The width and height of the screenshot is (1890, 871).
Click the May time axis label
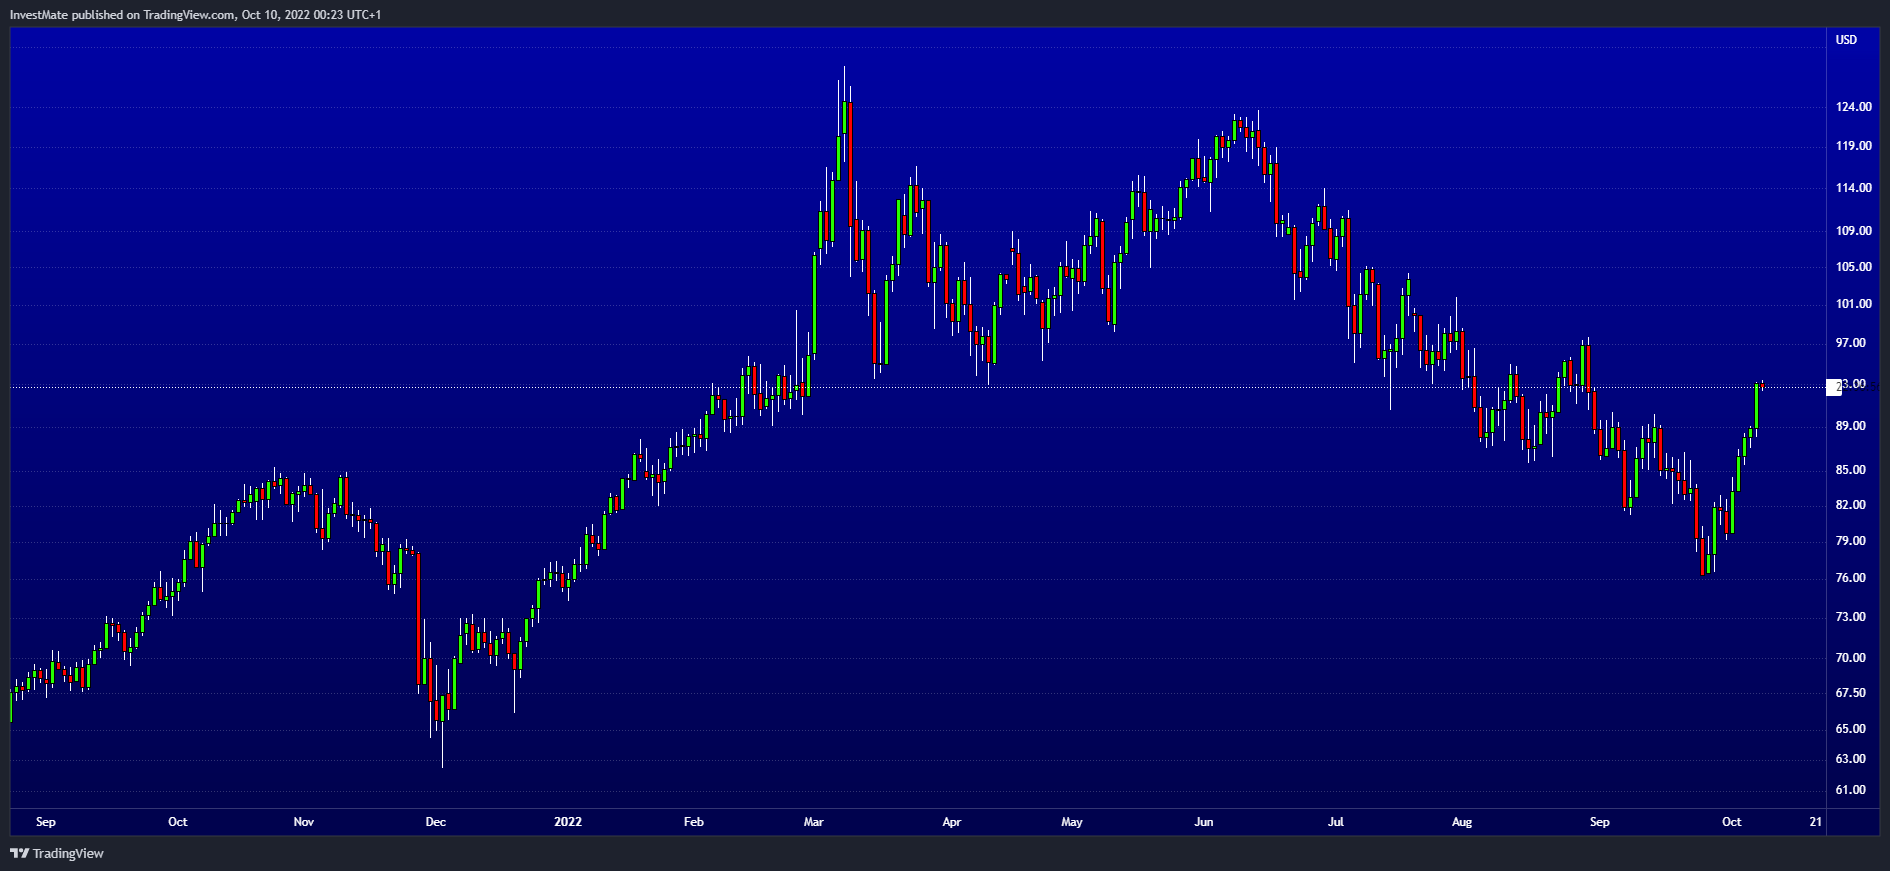pos(1072,822)
